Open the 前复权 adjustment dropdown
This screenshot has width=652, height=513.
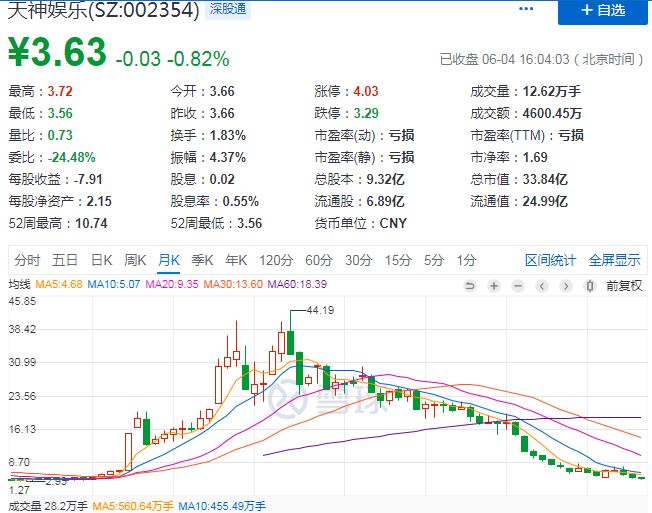coord(624,286)
